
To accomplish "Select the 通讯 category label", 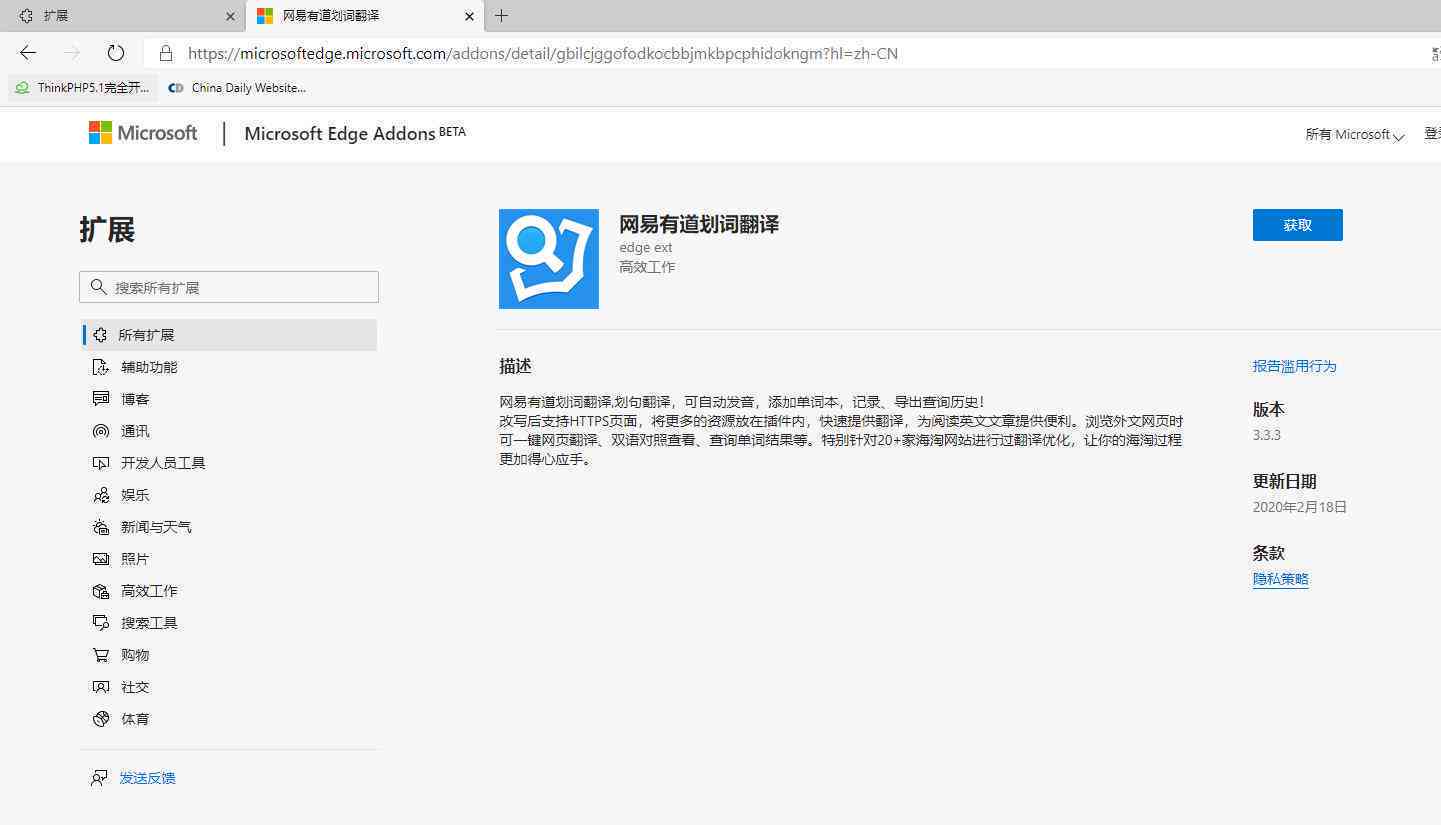I will click(135, 431).
